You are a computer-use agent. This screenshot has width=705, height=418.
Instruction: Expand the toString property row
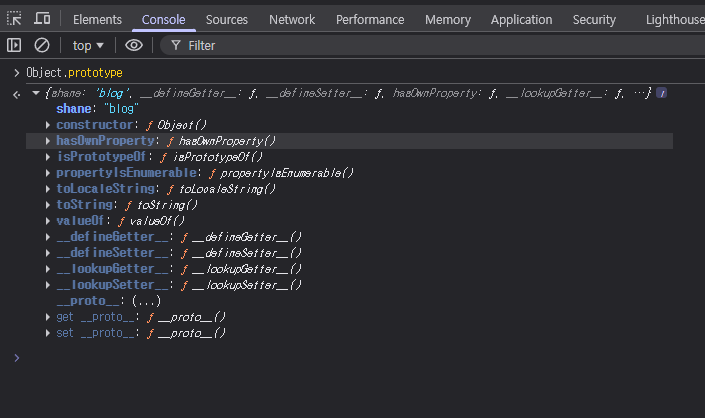pyautogui.click(x=49, y=205)
